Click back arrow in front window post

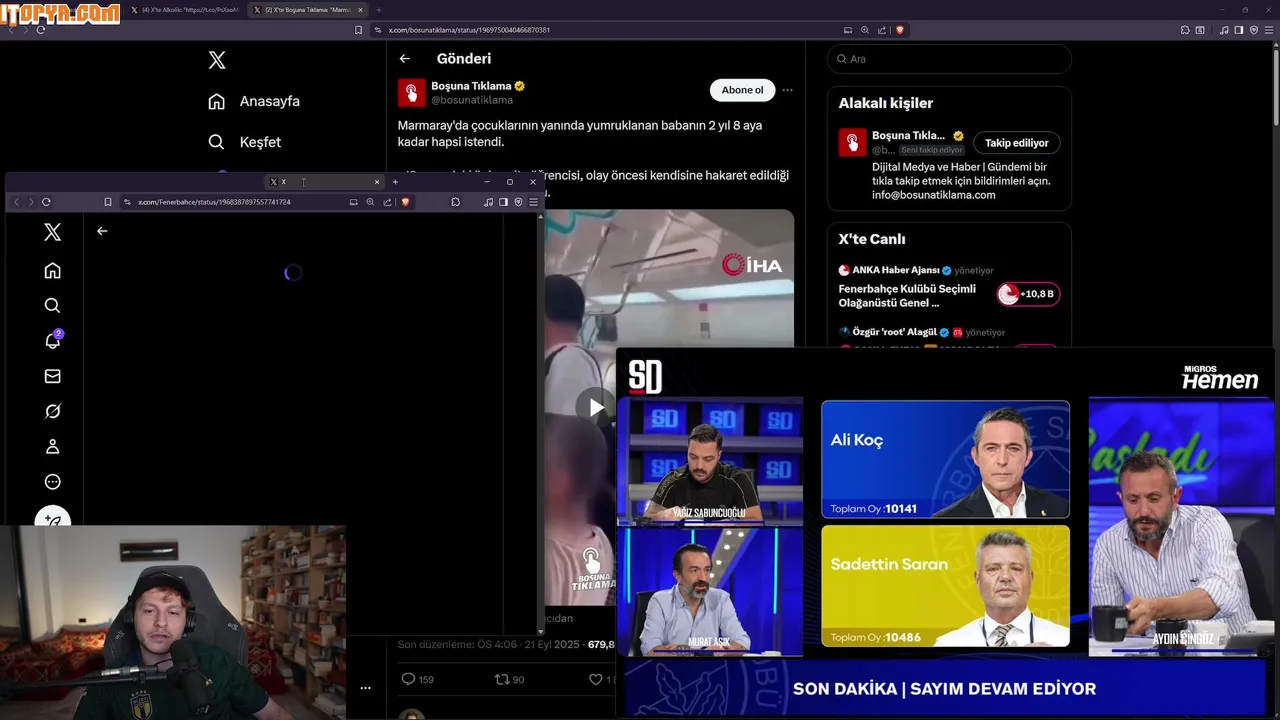[102, 231]
